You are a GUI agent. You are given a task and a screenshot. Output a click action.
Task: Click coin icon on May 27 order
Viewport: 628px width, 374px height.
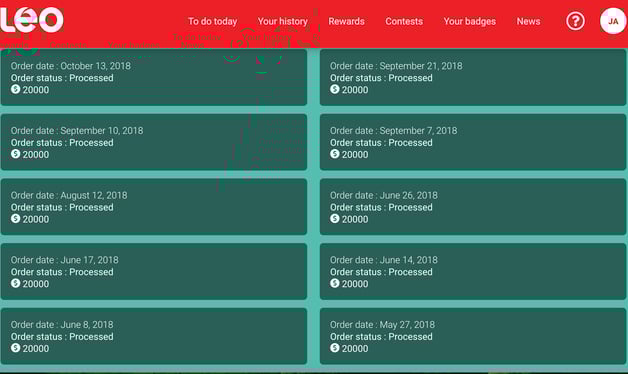pyautogui.click(x=335, y=348)
